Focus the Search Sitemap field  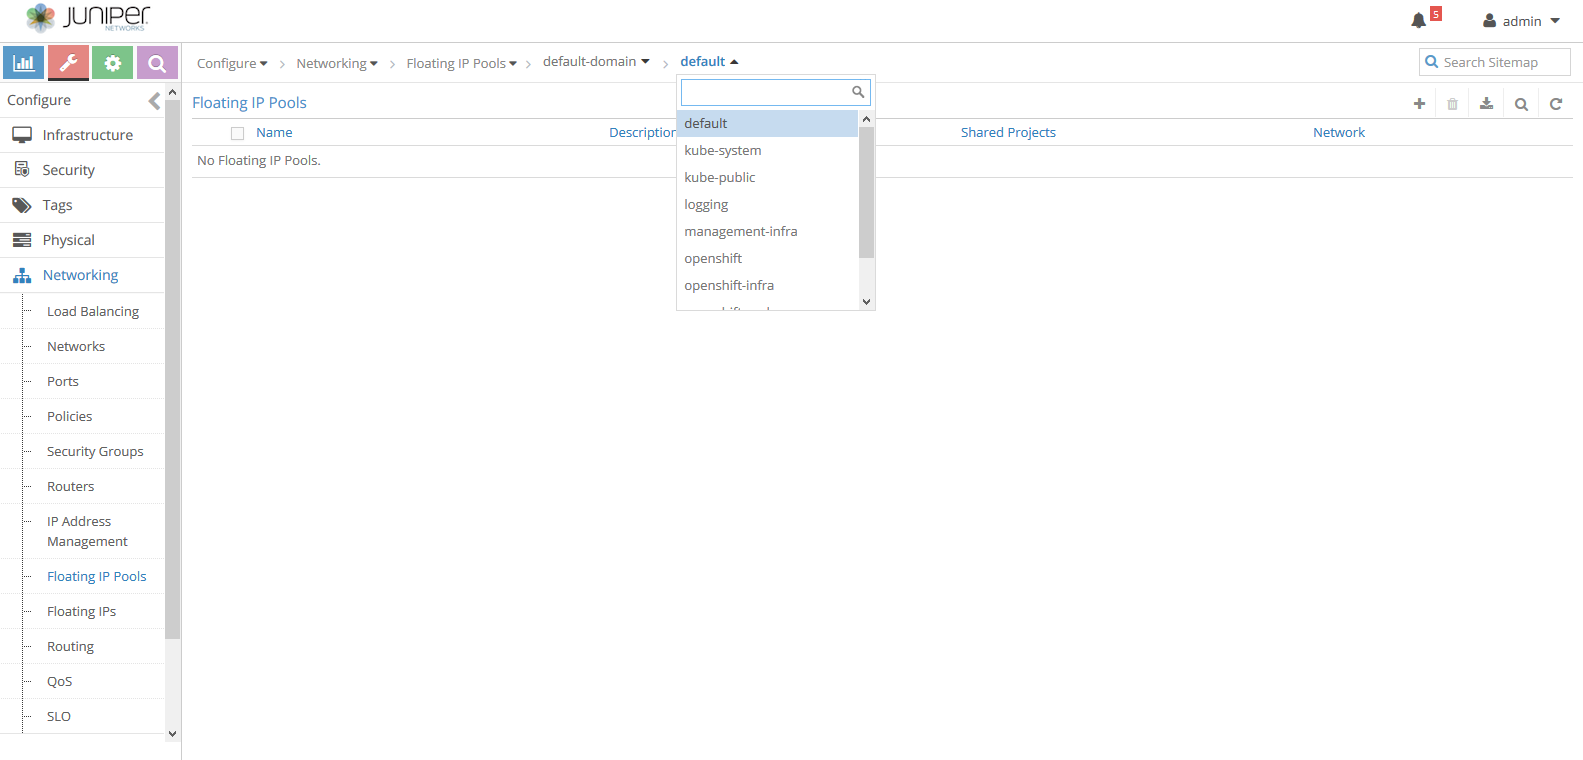[x=1495, y=62]
